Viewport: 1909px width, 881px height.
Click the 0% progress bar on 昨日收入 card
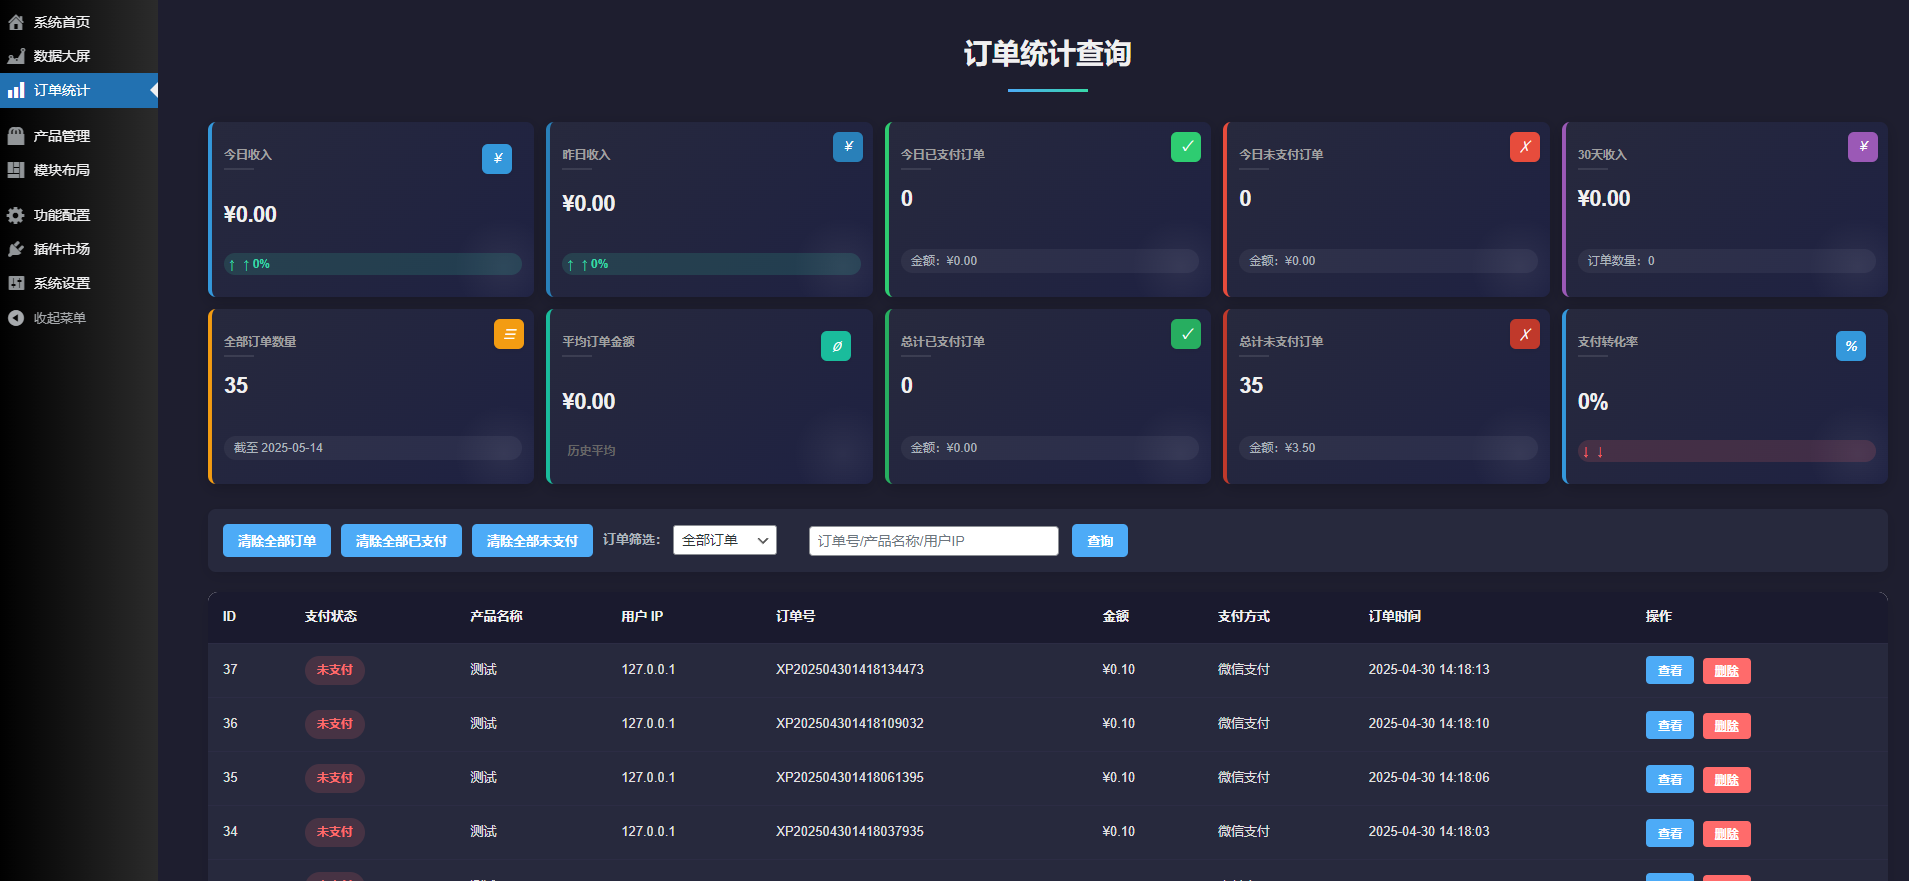click(x=711, y=264)
